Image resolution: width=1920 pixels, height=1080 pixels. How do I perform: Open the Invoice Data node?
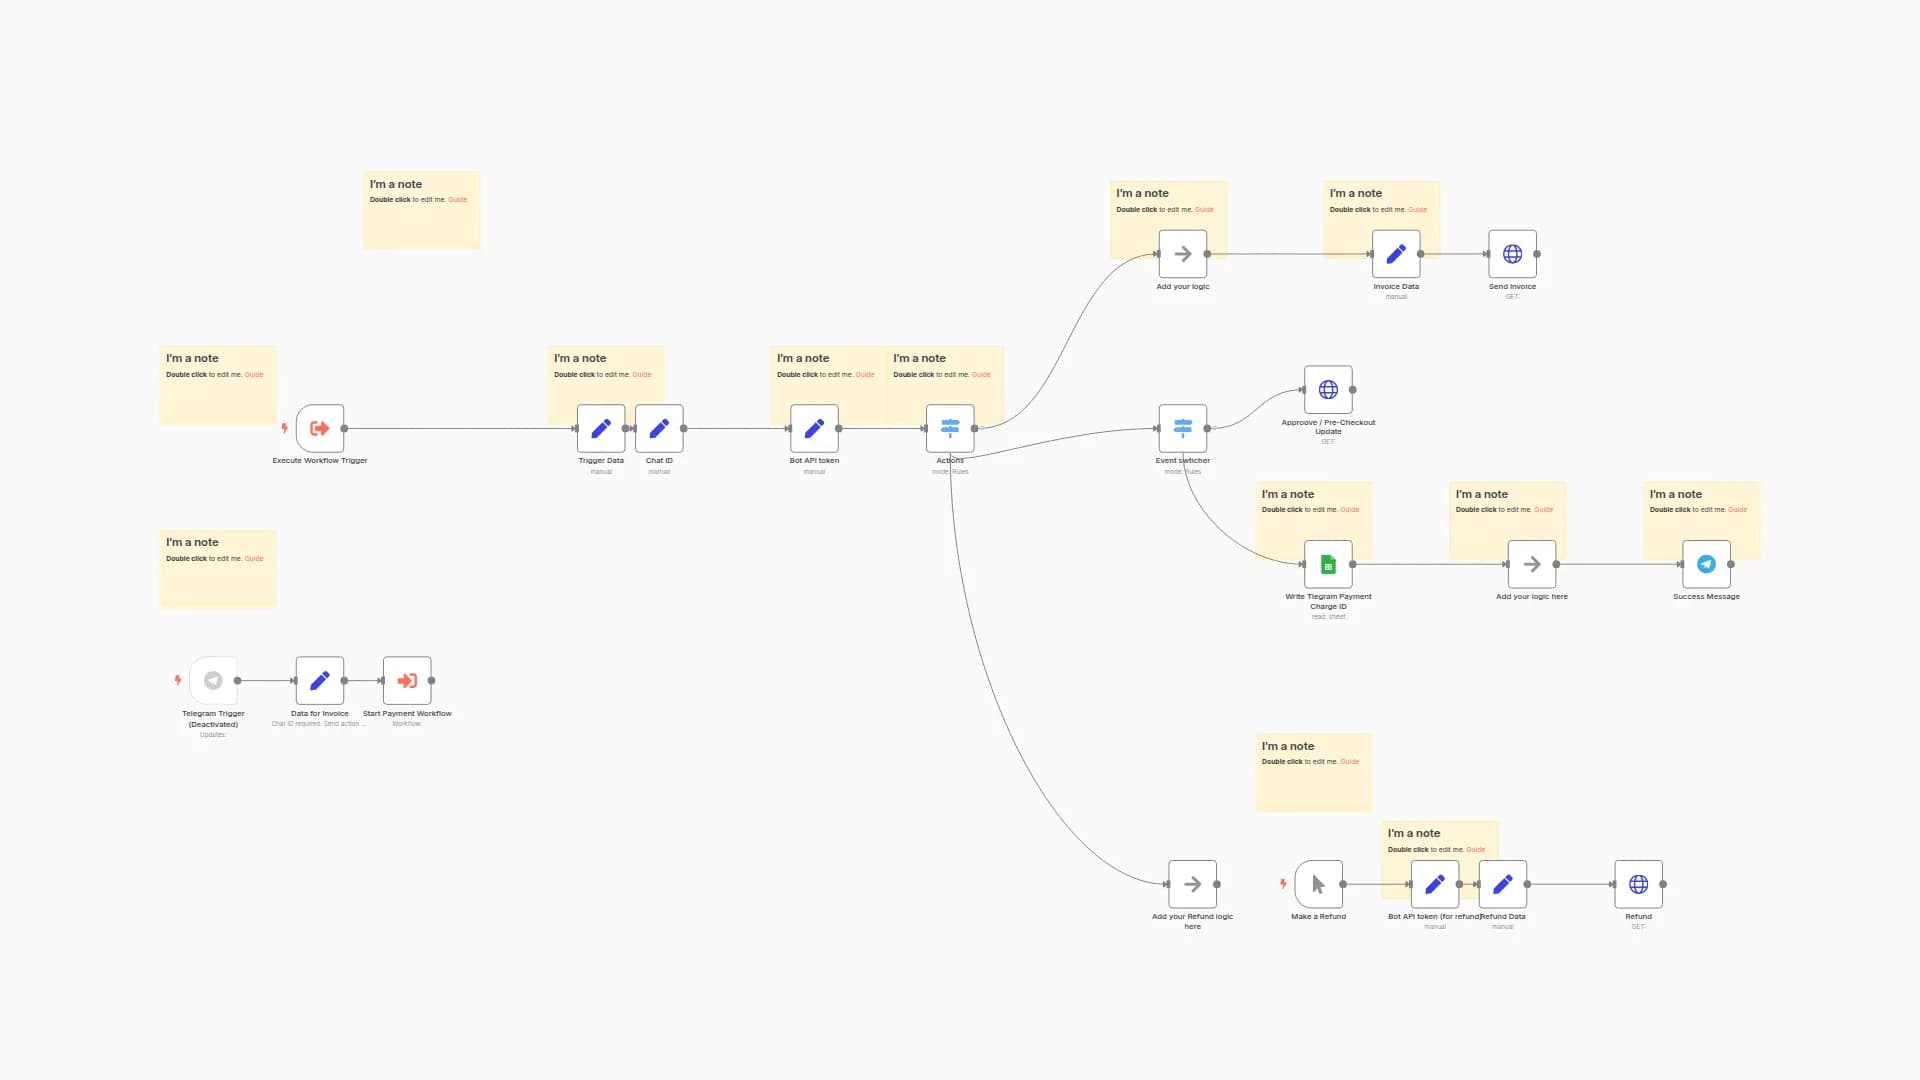point(1396,254)
